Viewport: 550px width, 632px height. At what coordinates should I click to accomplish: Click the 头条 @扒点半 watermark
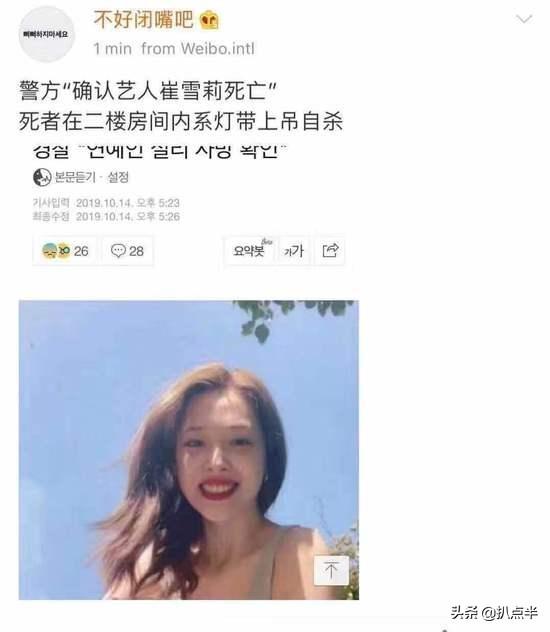click(x=494, y=613)
